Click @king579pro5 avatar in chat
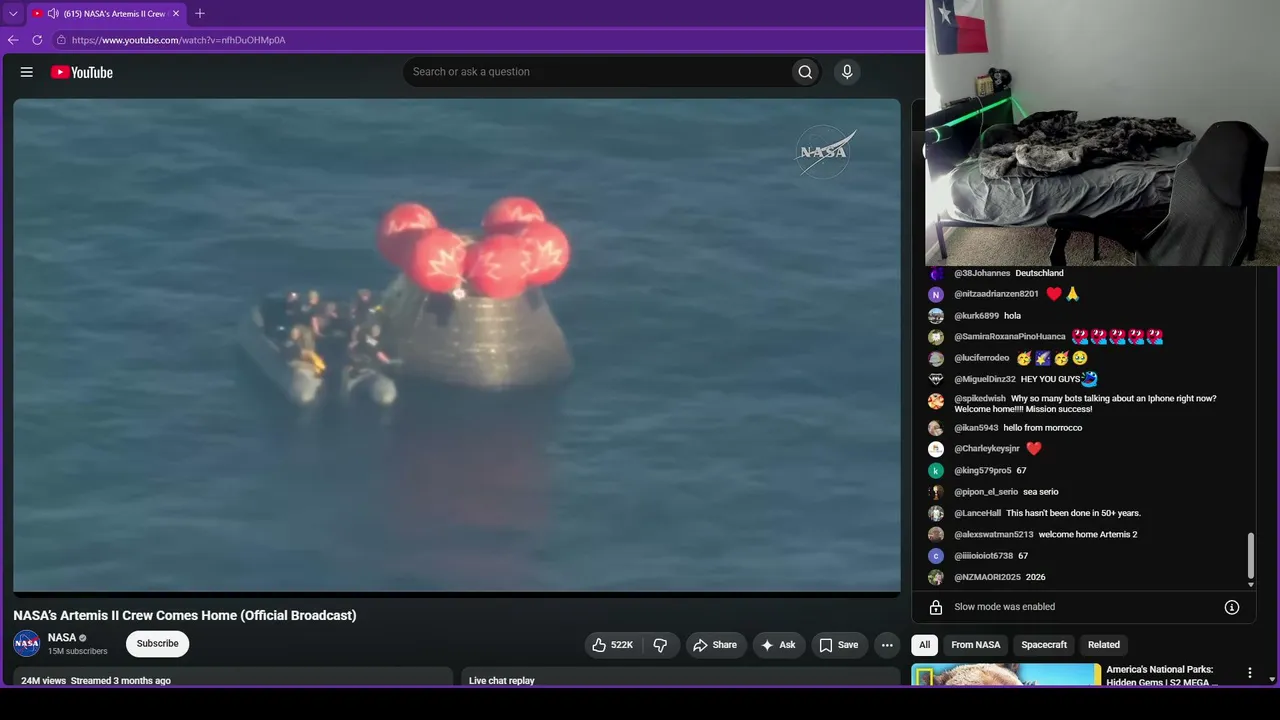Viewport: 1280px width, 720px height. click(936, 471)
